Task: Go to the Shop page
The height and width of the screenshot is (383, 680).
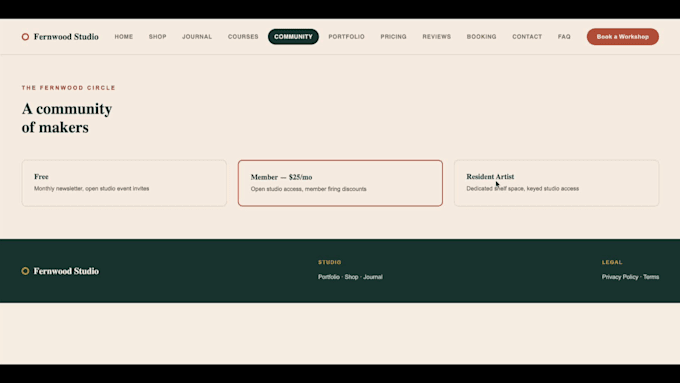Action: (x=157, y=37)
